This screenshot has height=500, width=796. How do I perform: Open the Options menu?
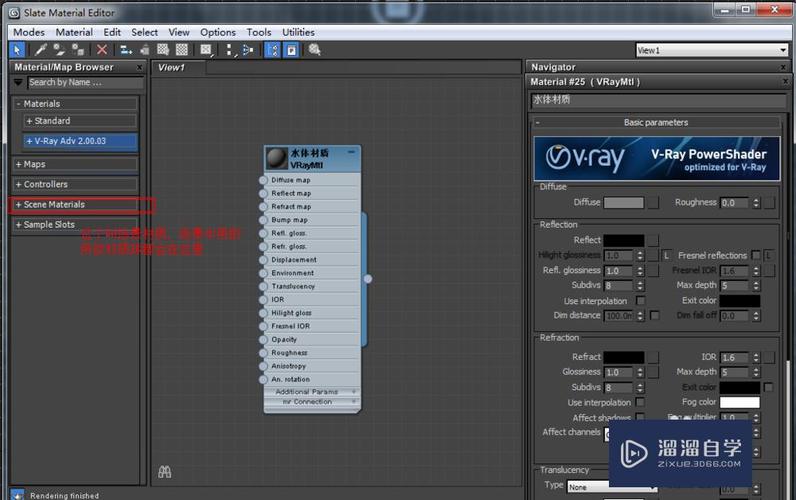(x=218, y=32)
